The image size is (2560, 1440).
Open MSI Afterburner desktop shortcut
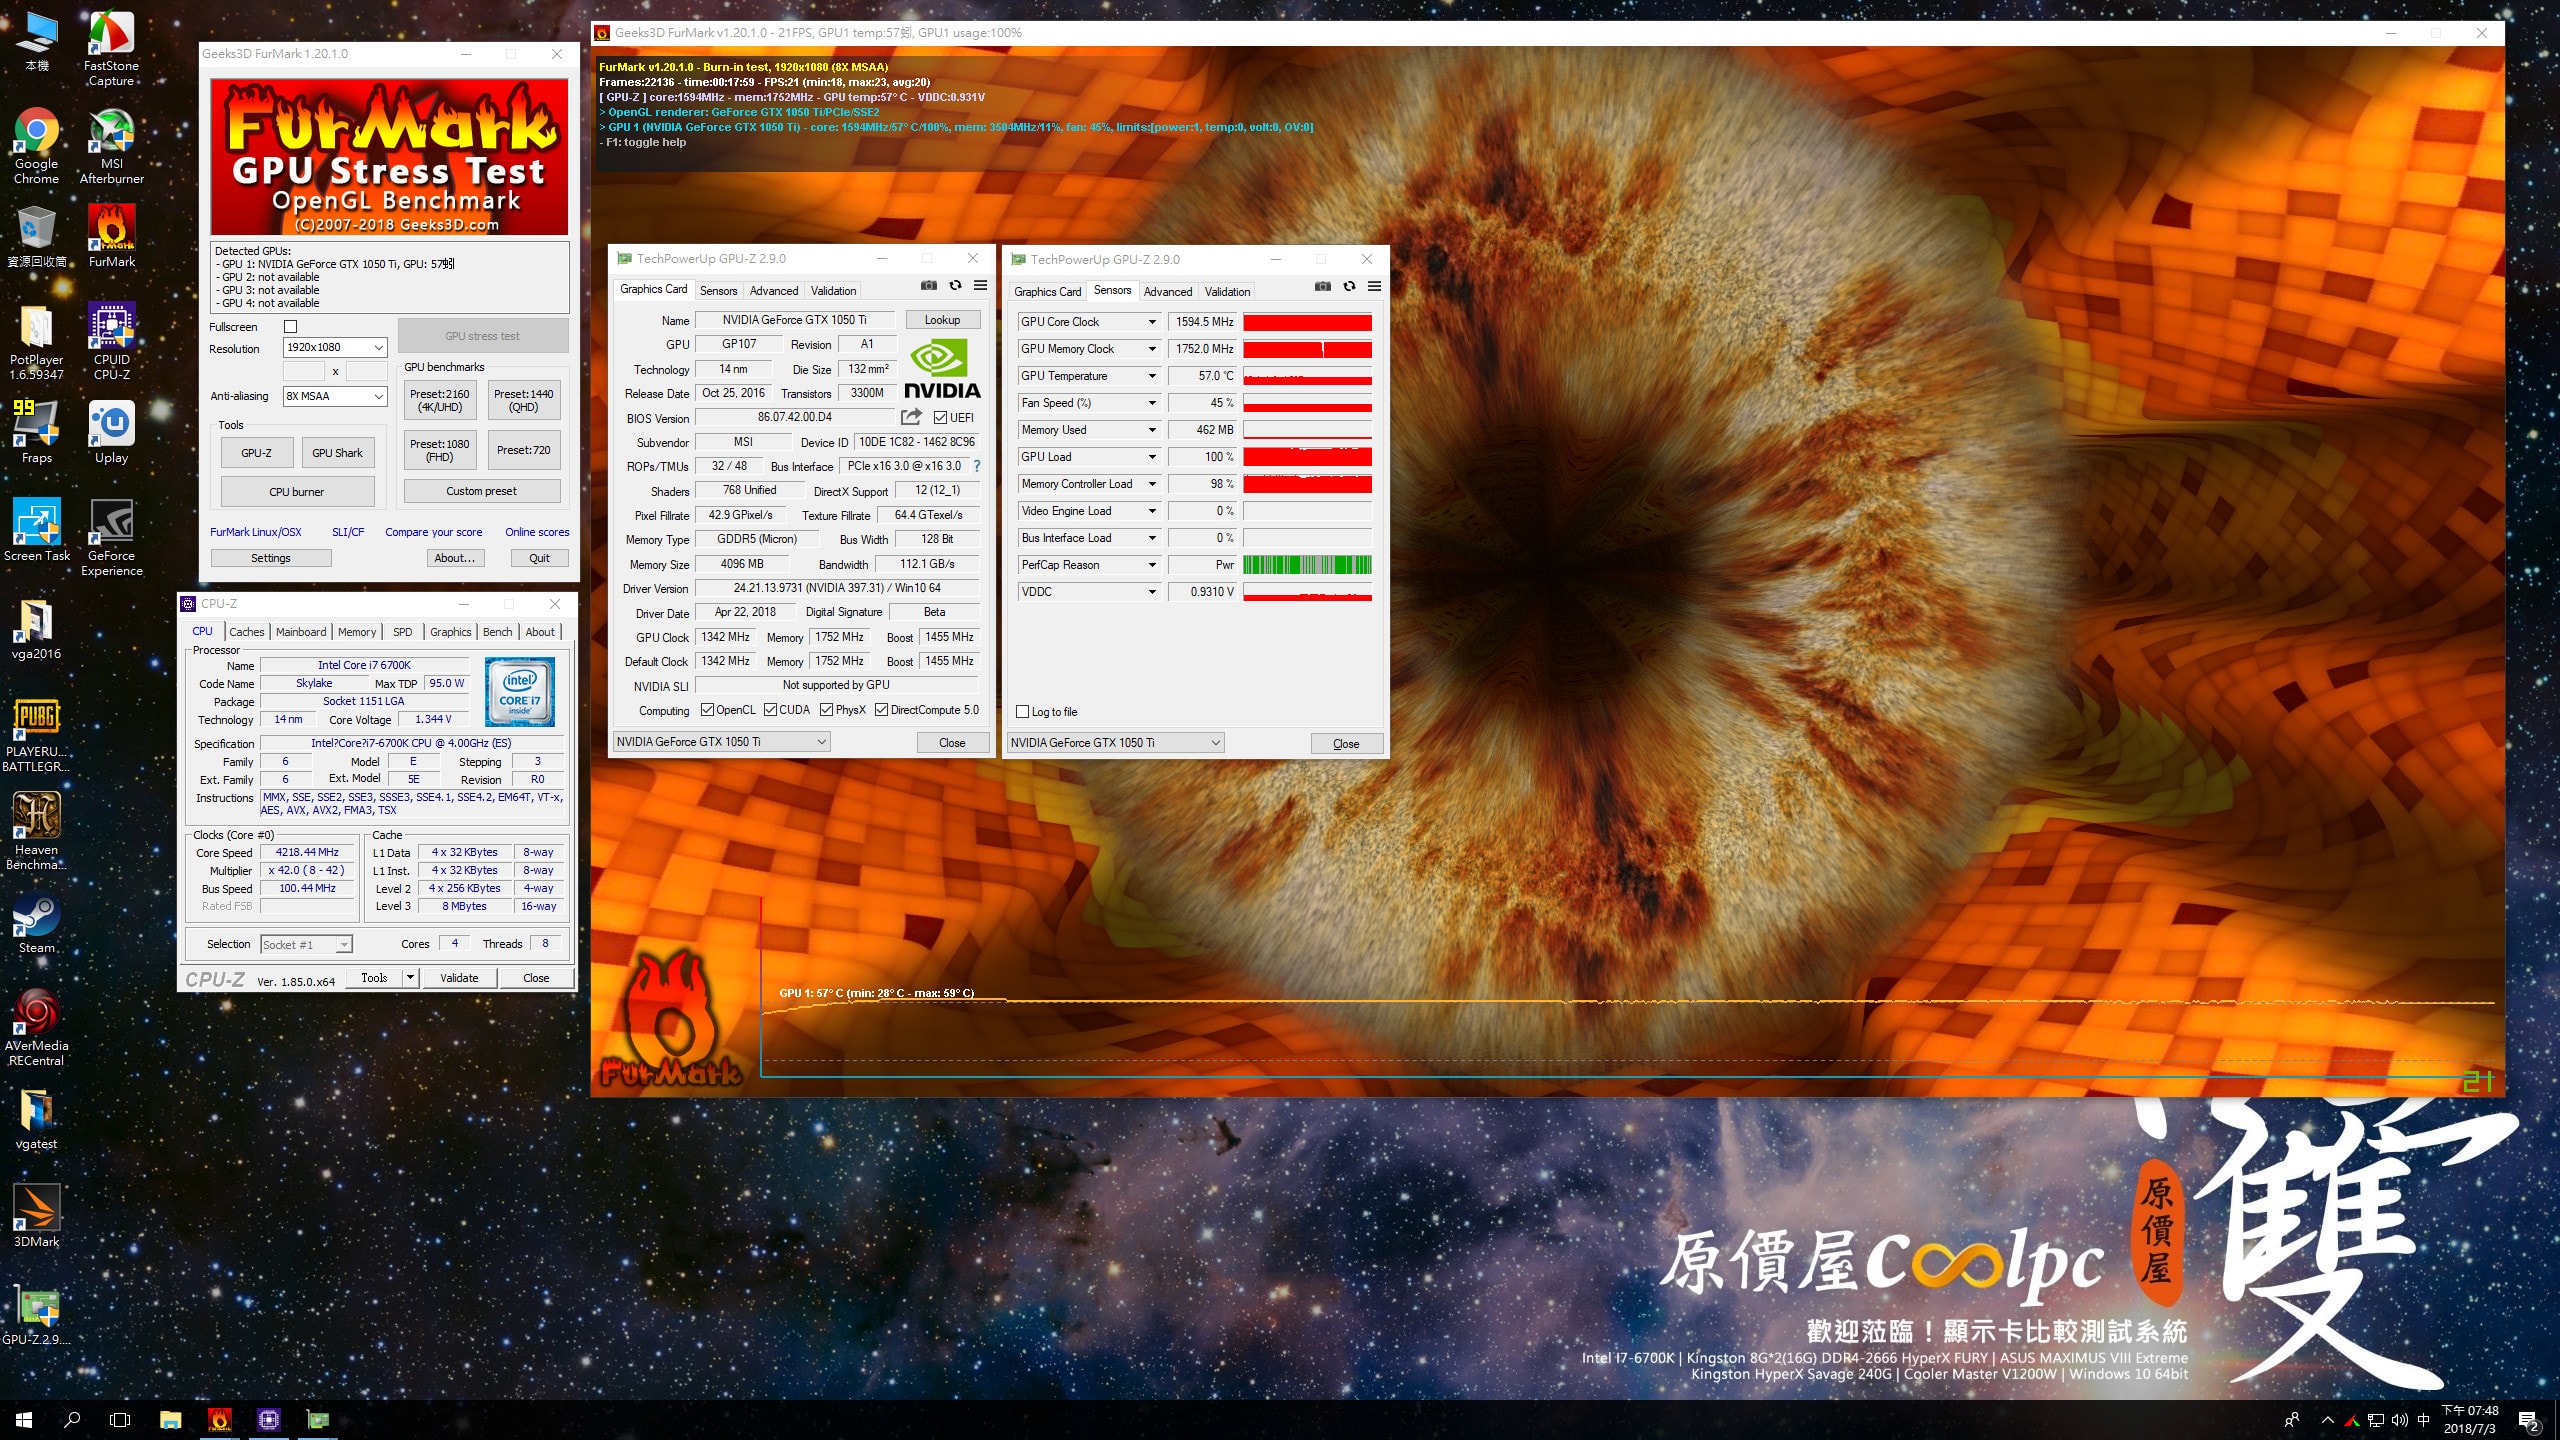tap(111, 146)
